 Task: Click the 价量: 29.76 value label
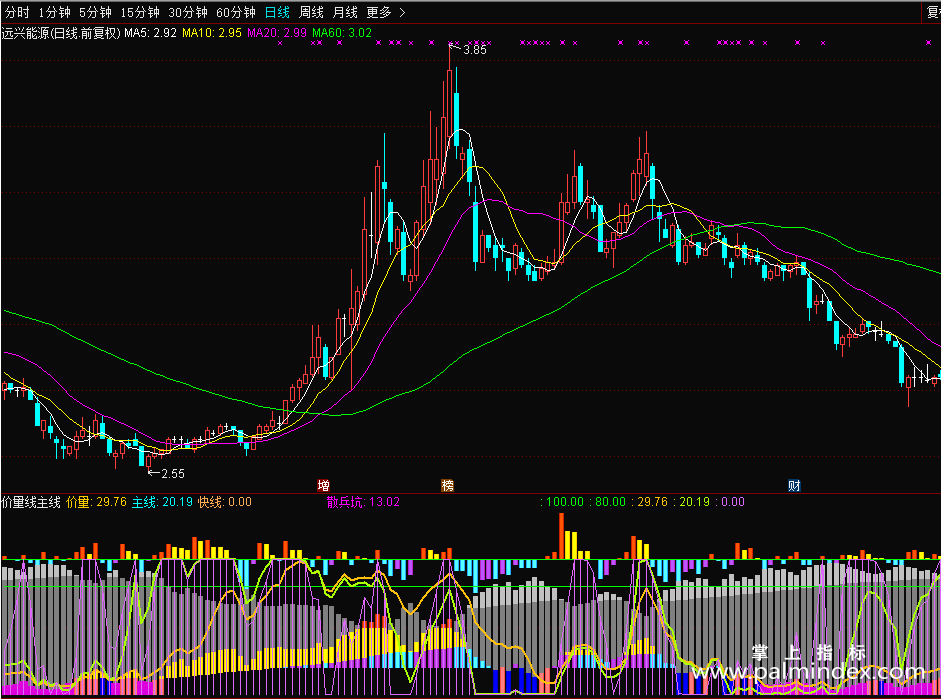pos(97,502)
